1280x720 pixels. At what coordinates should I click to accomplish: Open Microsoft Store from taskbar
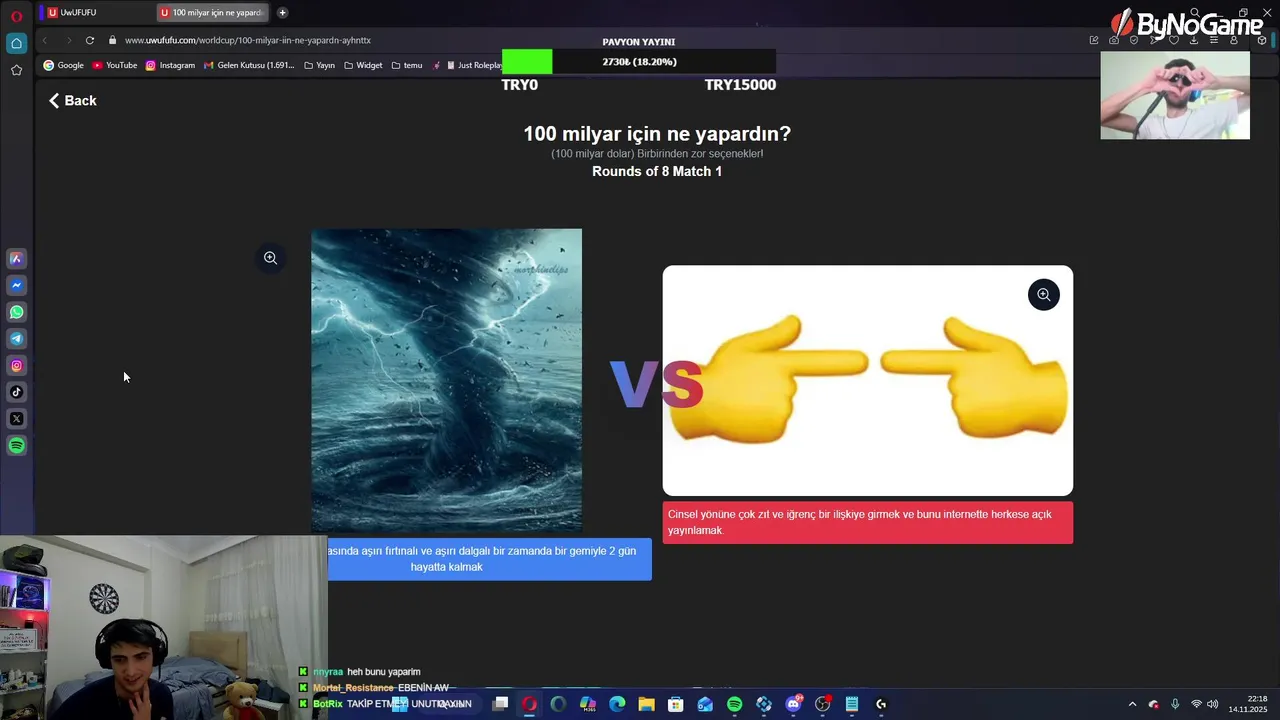point(675,704)
